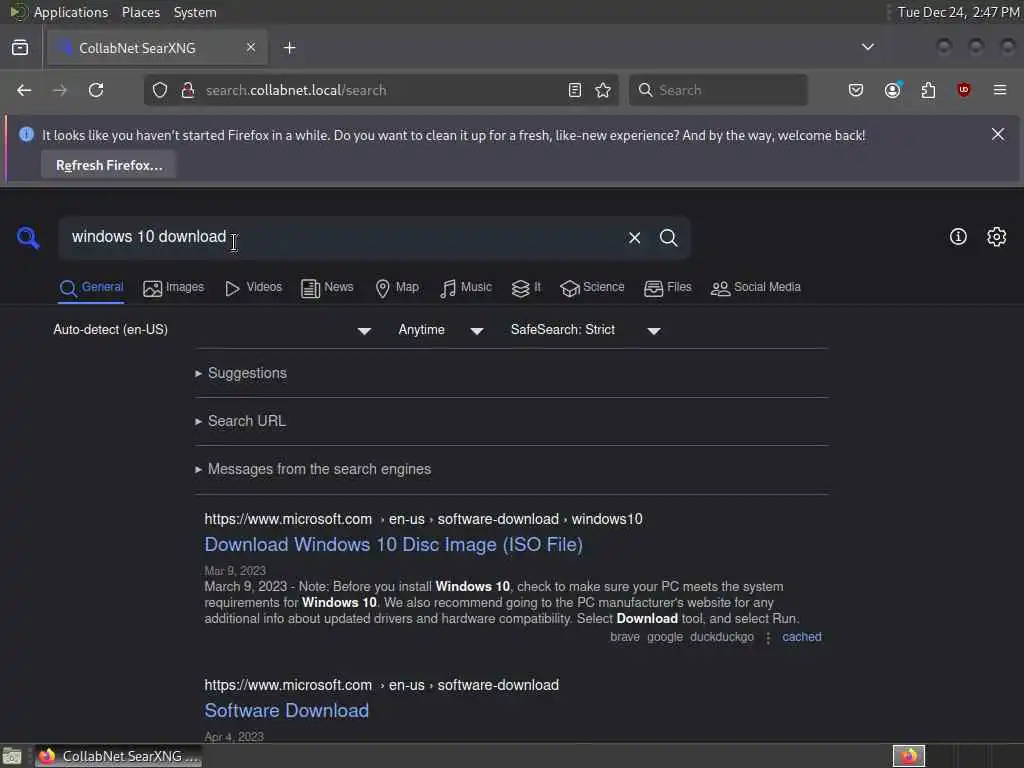Screen dimensions: 1024x768
Task: Click CollabNet SearXNG taskbar window button
Action: [119, 756]
